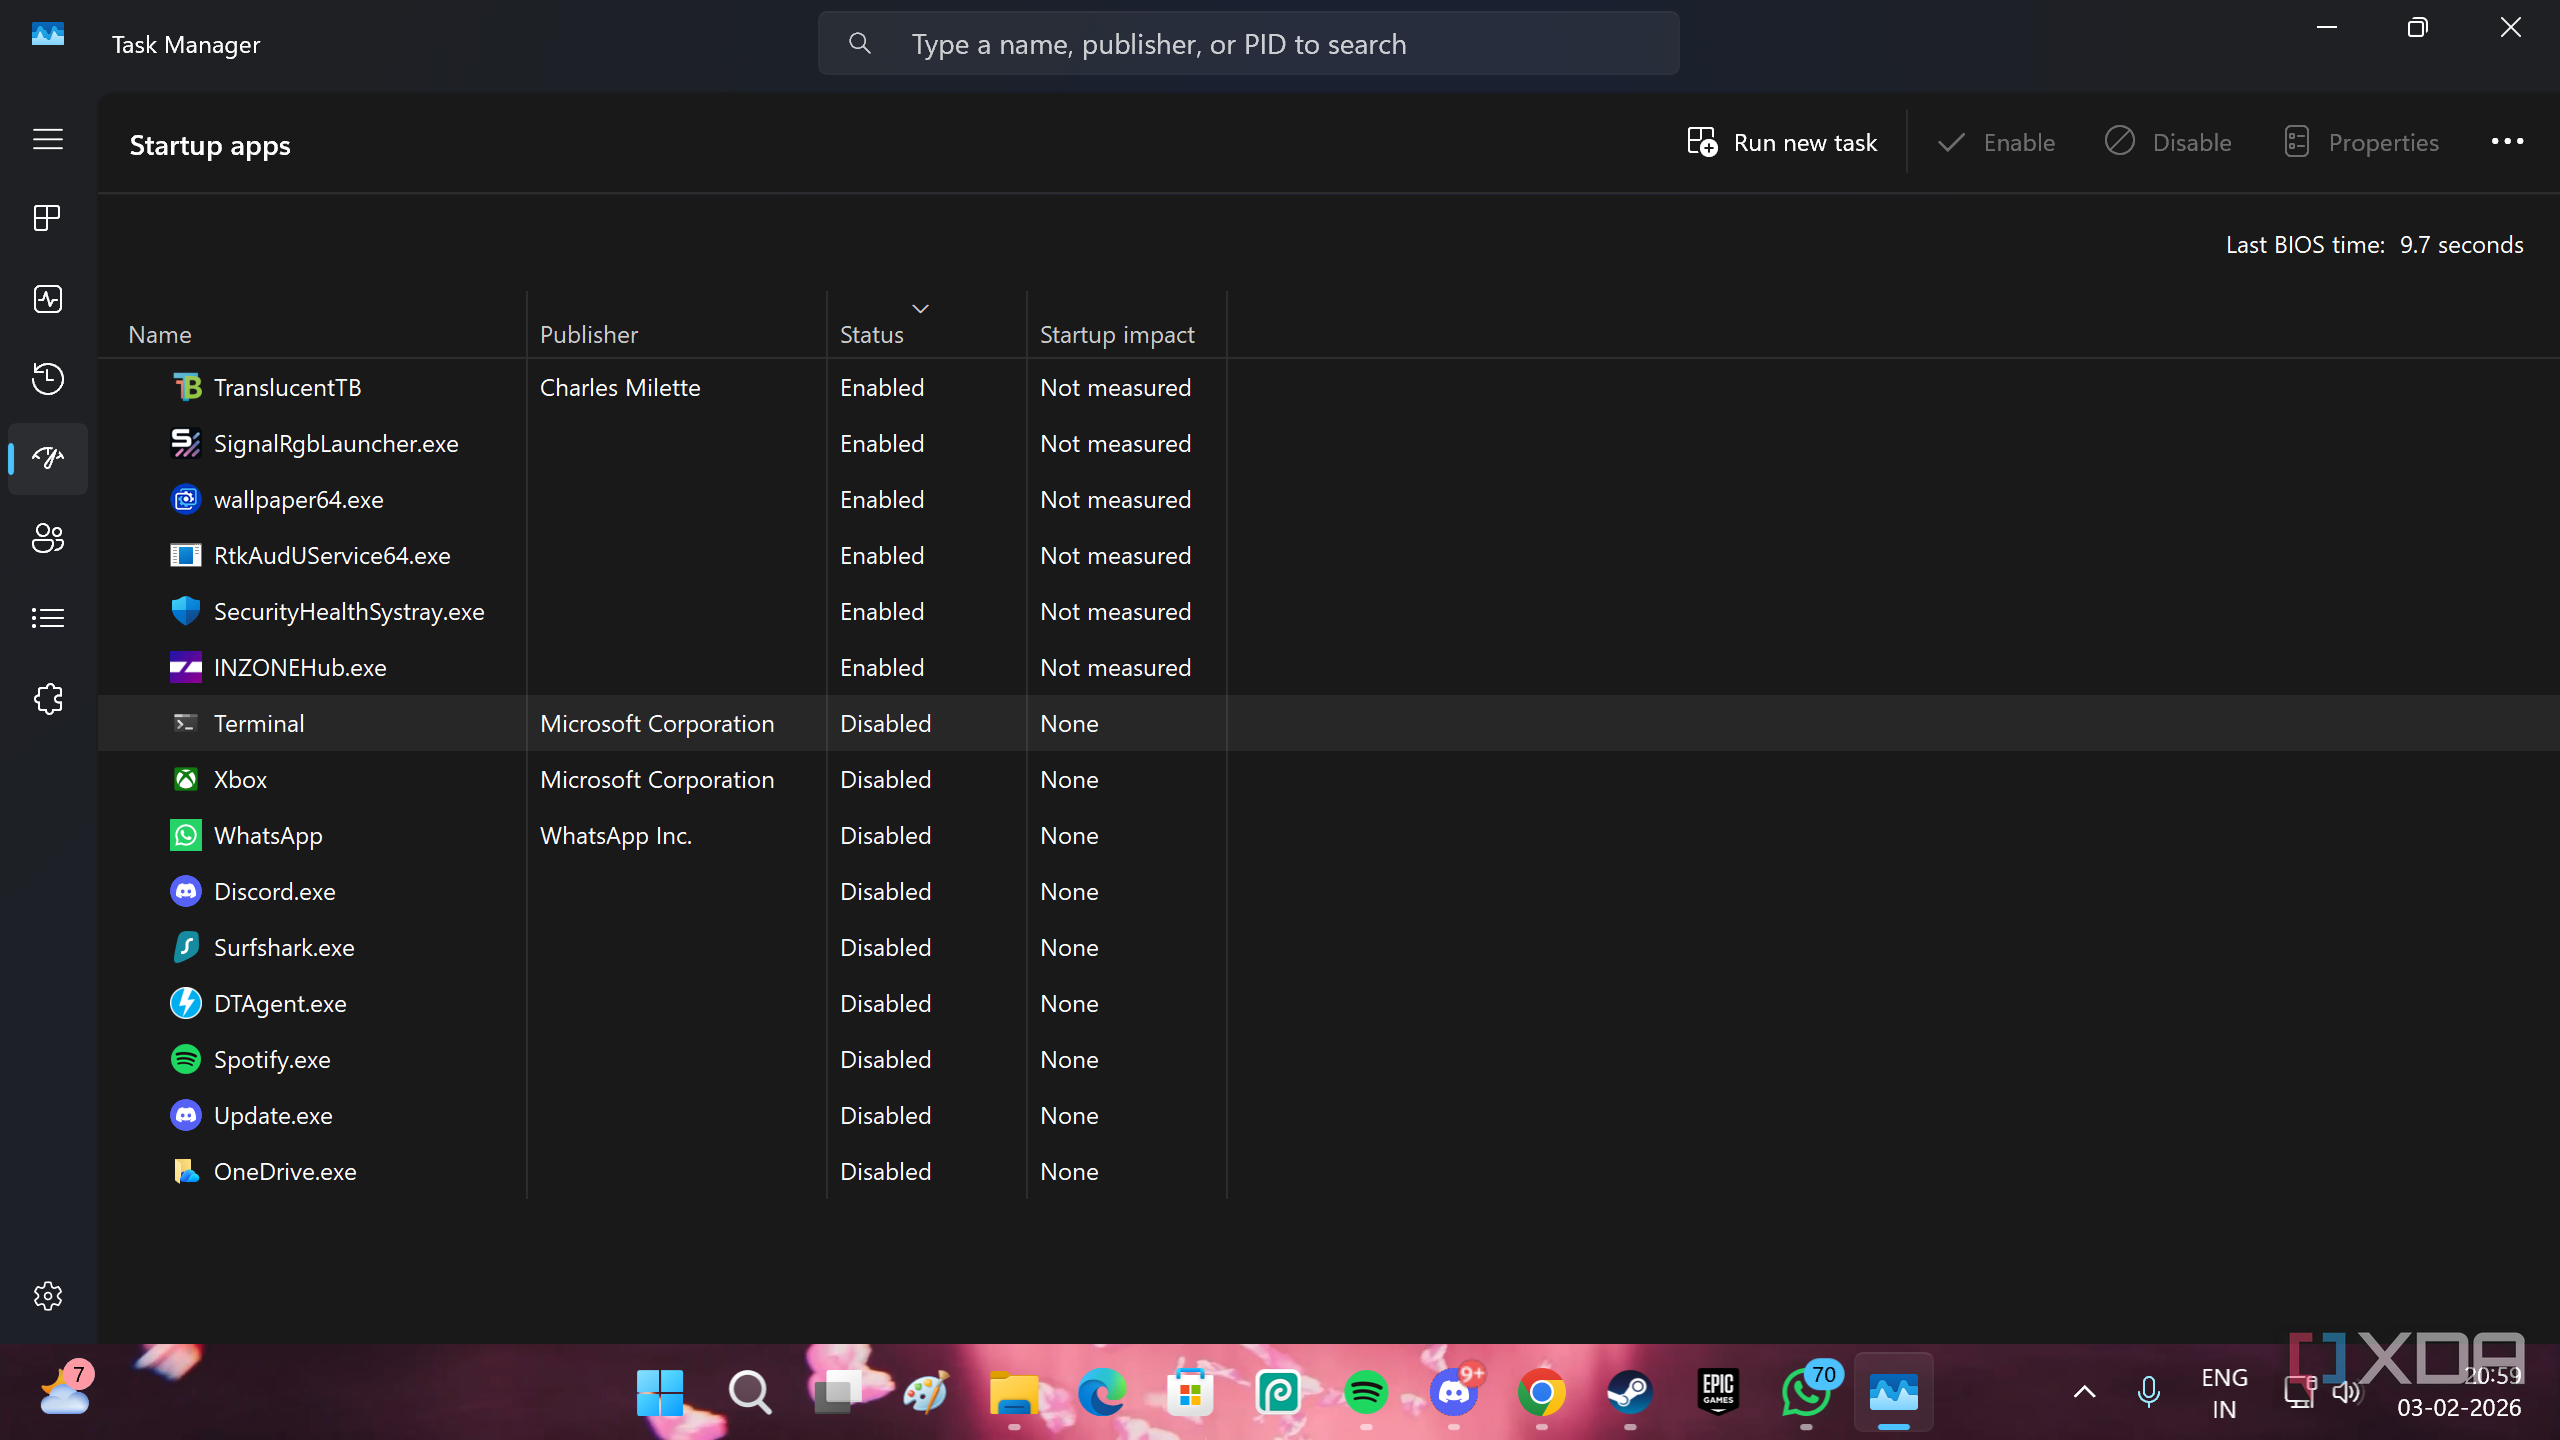Sort by the Name column header
Image resolution: width=2560 pixels, height=1440 pixels.
coord(312,325)
